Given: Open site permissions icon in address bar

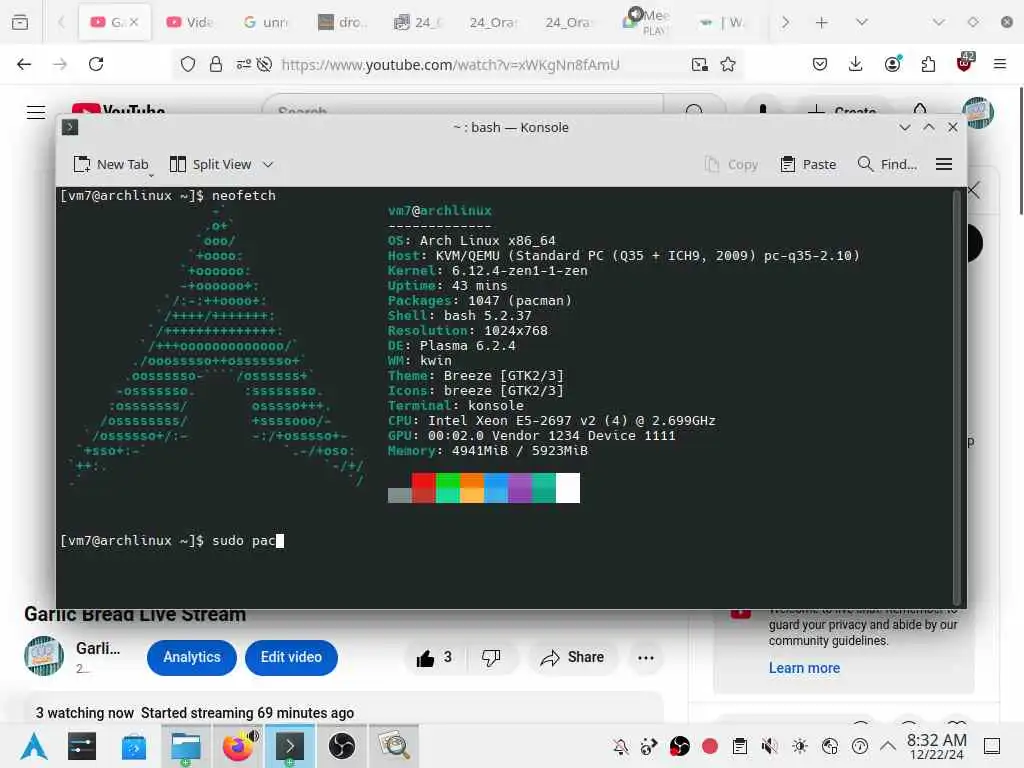Looking at the screenshot, I should click(244, 64).
